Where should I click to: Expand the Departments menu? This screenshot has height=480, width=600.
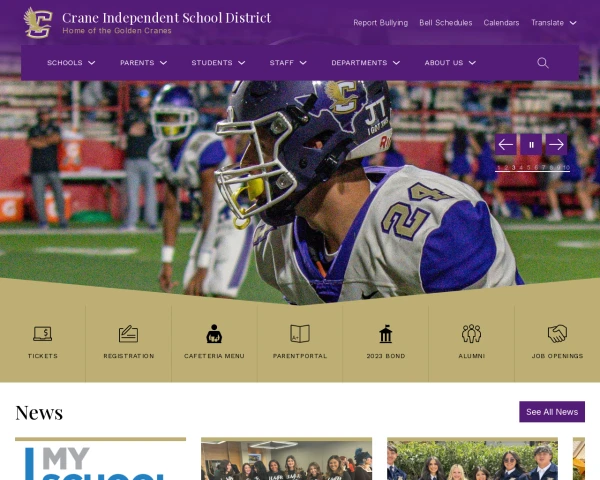tap(365, 63)
